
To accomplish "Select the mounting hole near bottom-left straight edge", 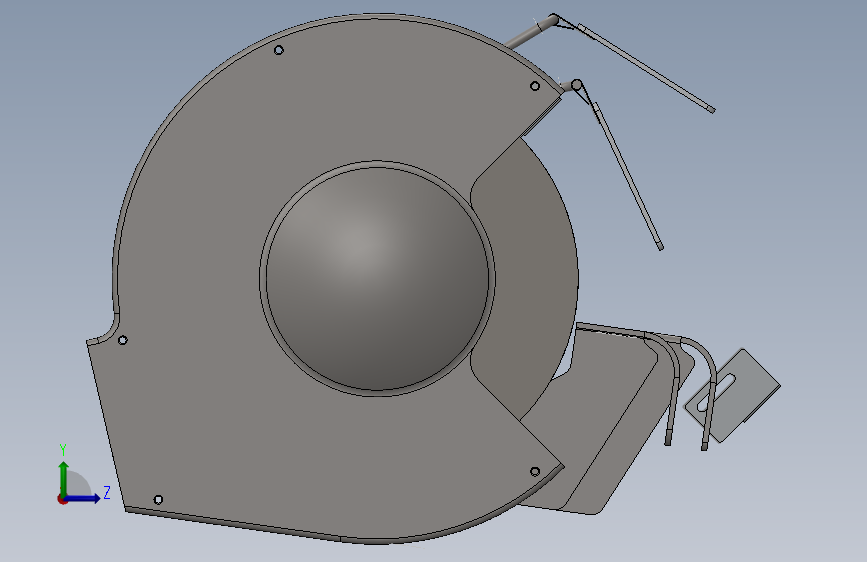I will pyautogui.click(x=158, y=500).
